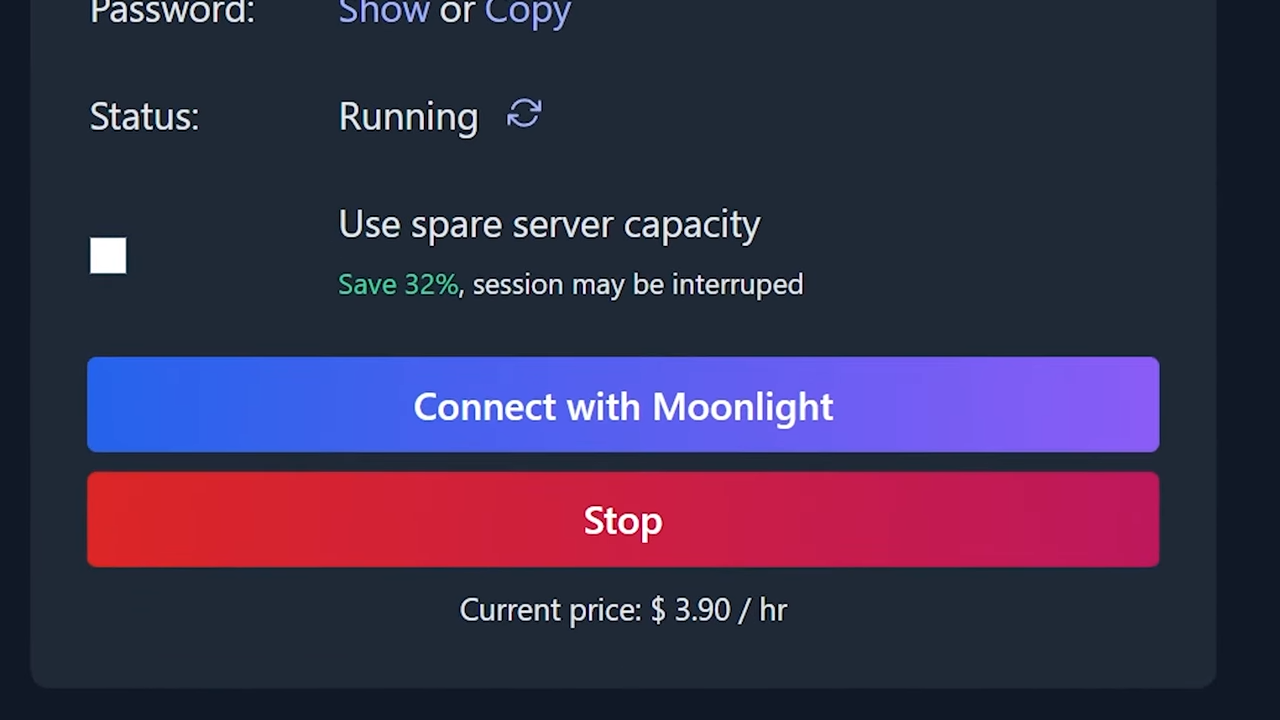Enable the spare server capacity checkbox

point(108,255)
